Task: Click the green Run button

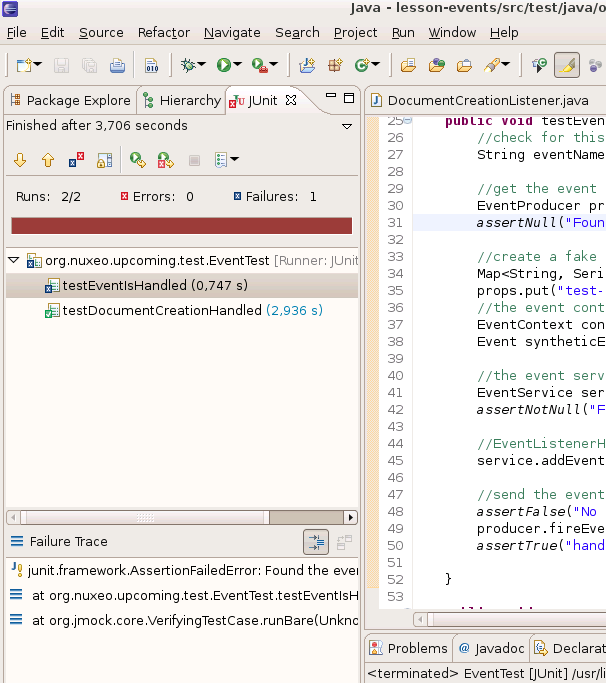Action: (224, 66)
